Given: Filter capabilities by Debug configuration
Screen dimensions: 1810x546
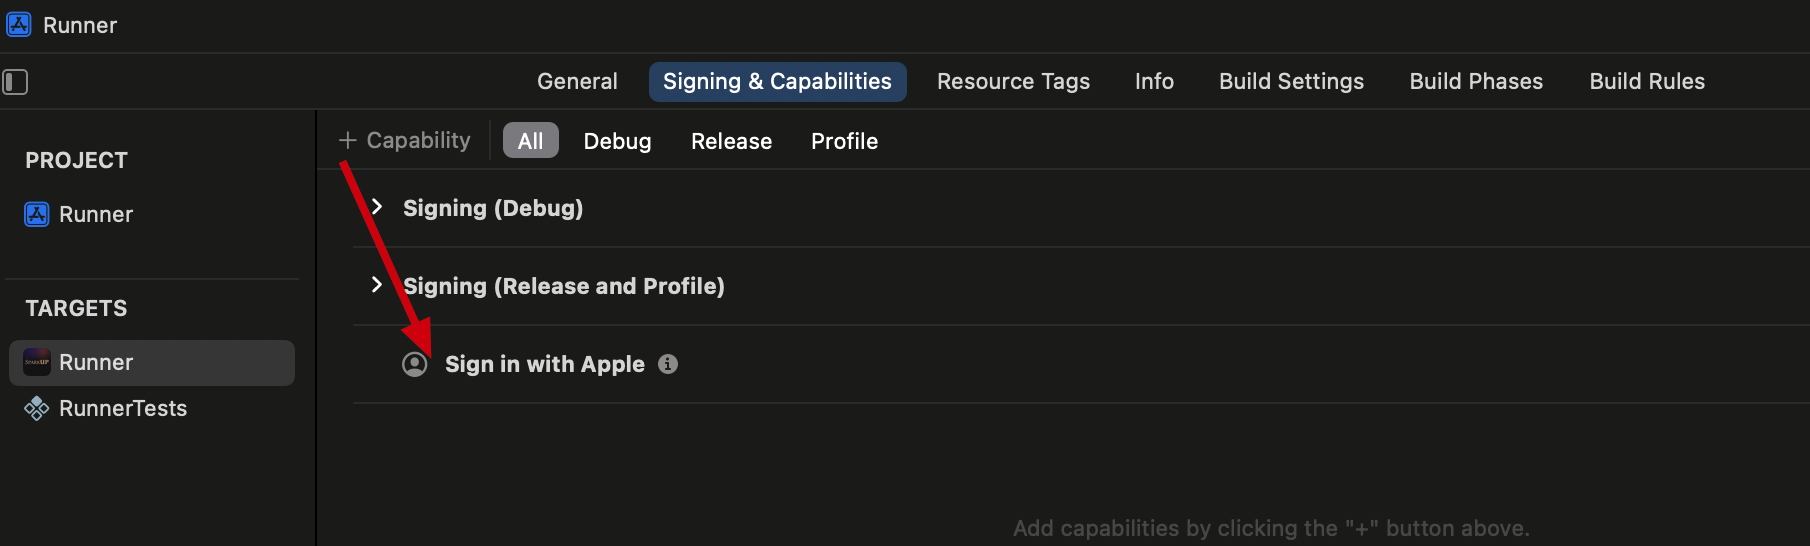Looking at the screenshot, I should coord(617,141).
